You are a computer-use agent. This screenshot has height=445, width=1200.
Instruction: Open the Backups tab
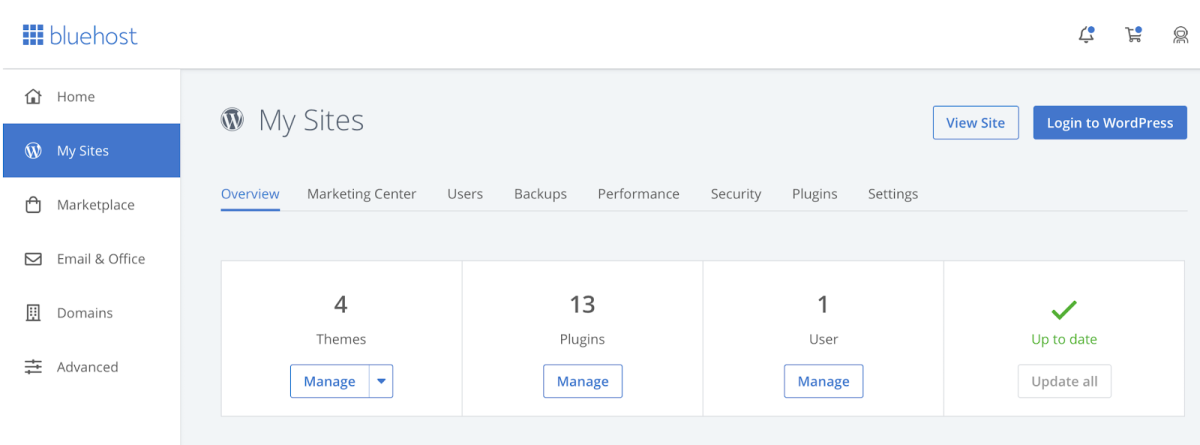(540, 194)
